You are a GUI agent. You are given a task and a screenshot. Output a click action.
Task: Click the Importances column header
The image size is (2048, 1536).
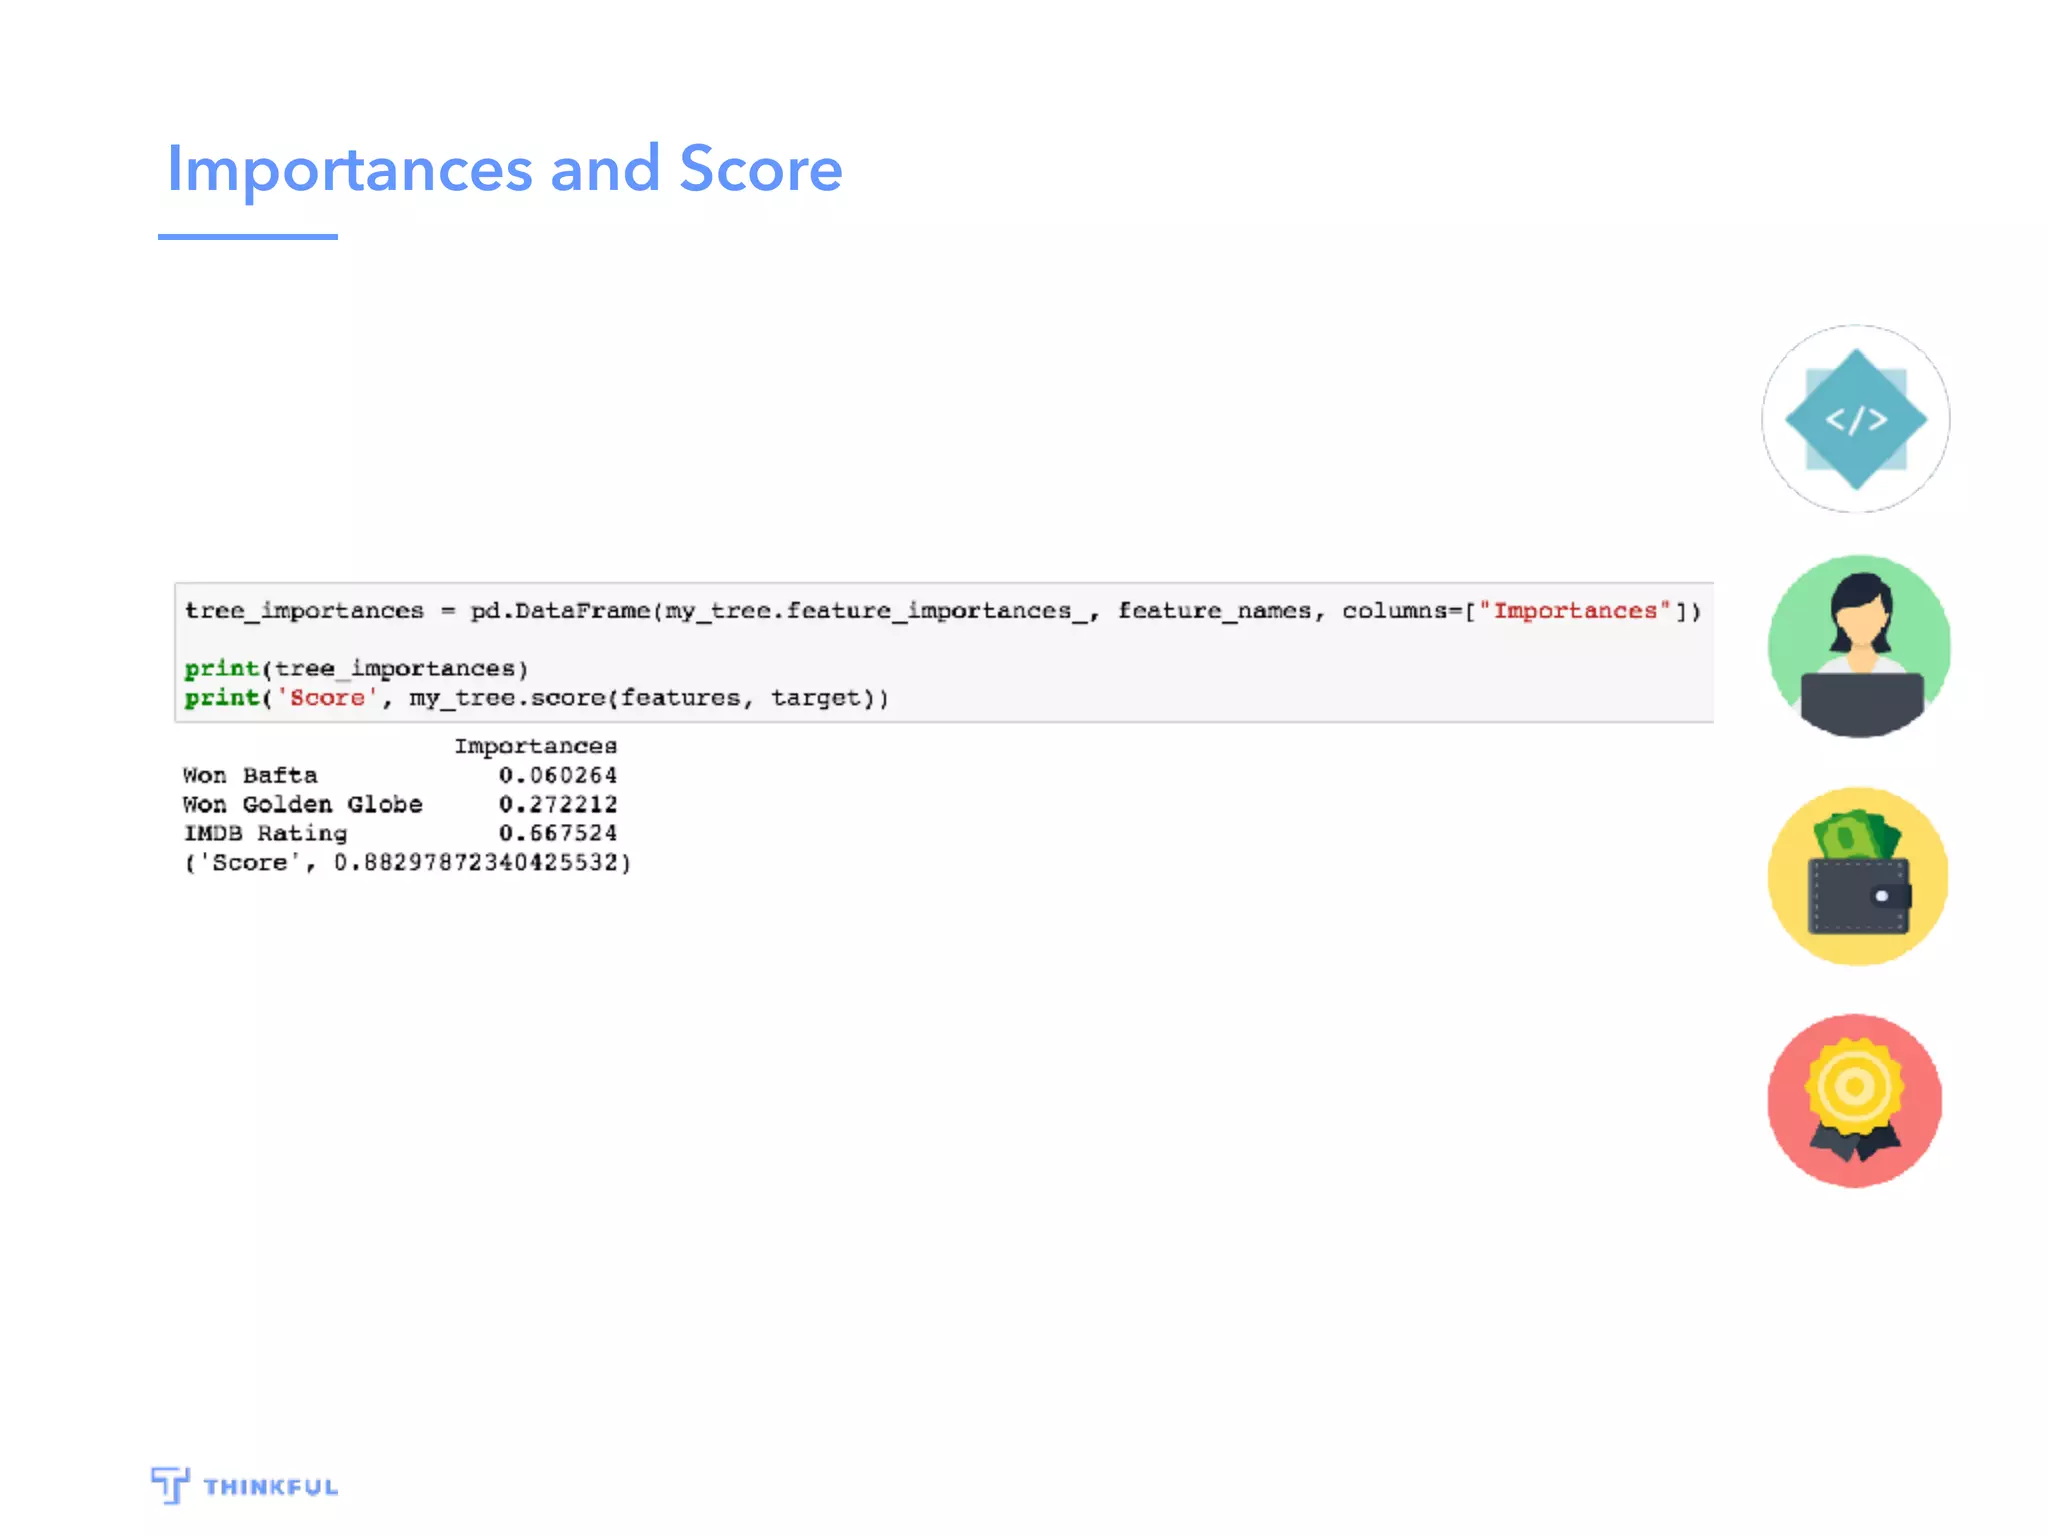click(x=536, y=746)
